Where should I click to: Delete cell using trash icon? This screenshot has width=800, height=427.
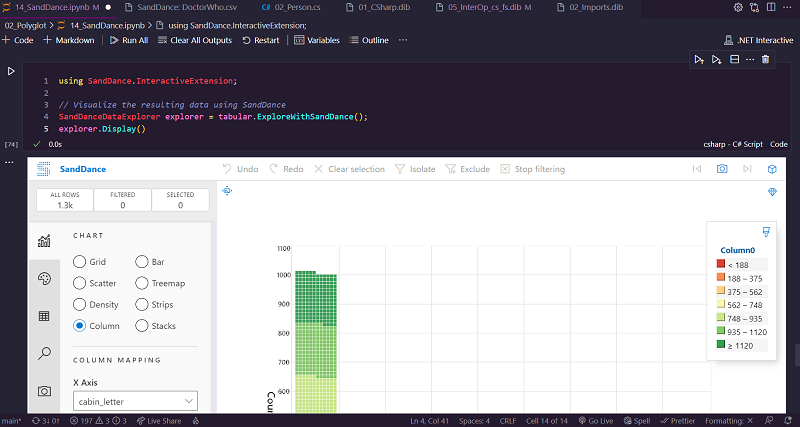[765, 60]
